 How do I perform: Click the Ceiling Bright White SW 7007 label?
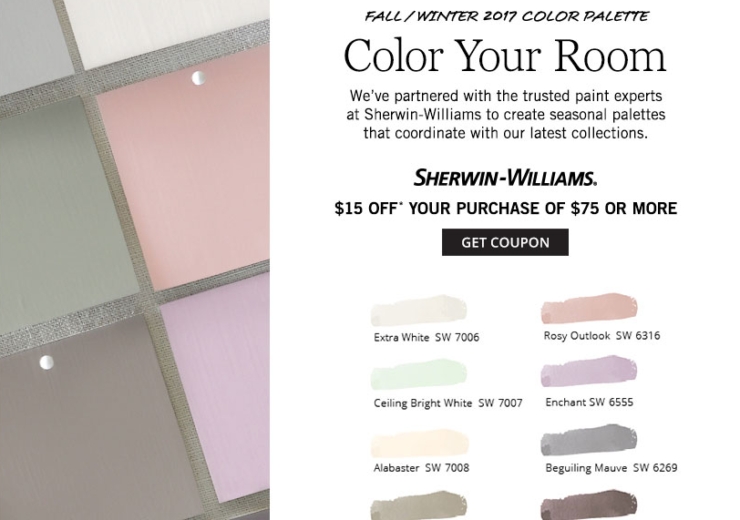coord(448,403)
